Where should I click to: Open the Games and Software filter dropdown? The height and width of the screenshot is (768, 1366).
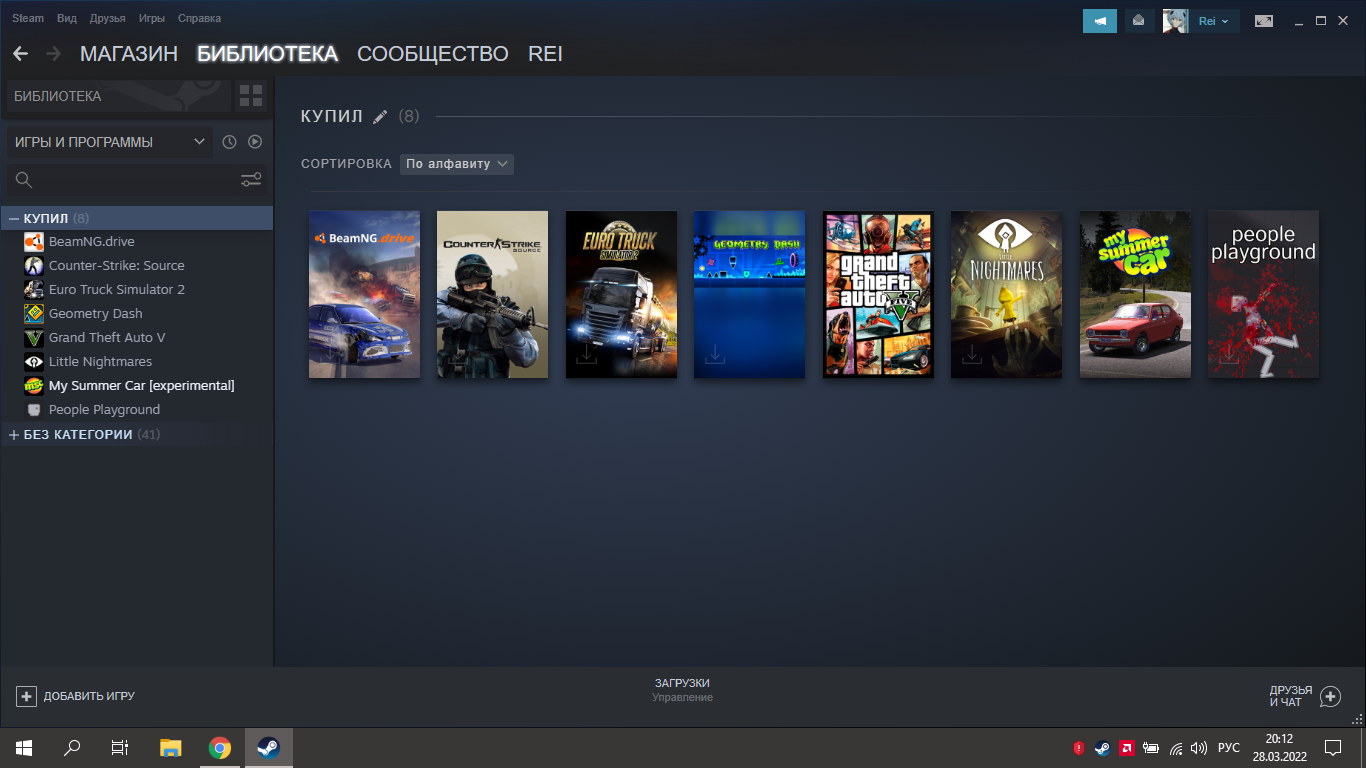click(x=110, y=142)
